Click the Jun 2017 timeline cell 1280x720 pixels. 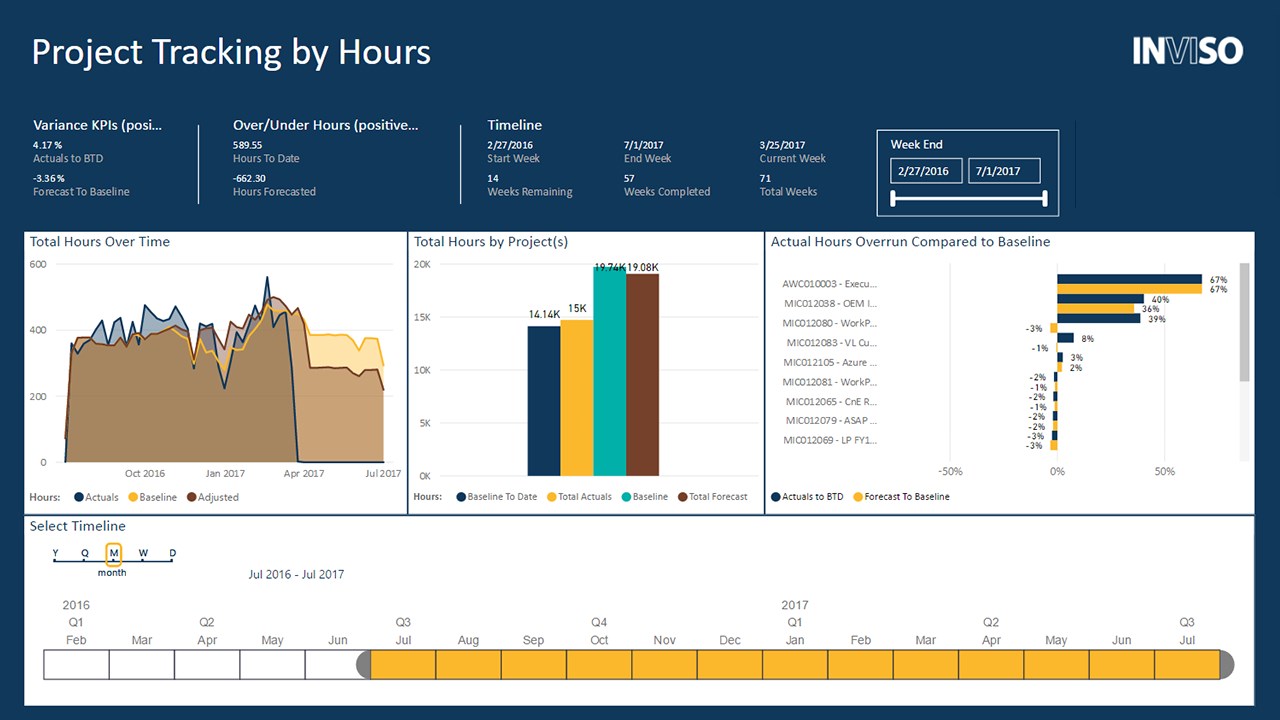(1122, 664)
